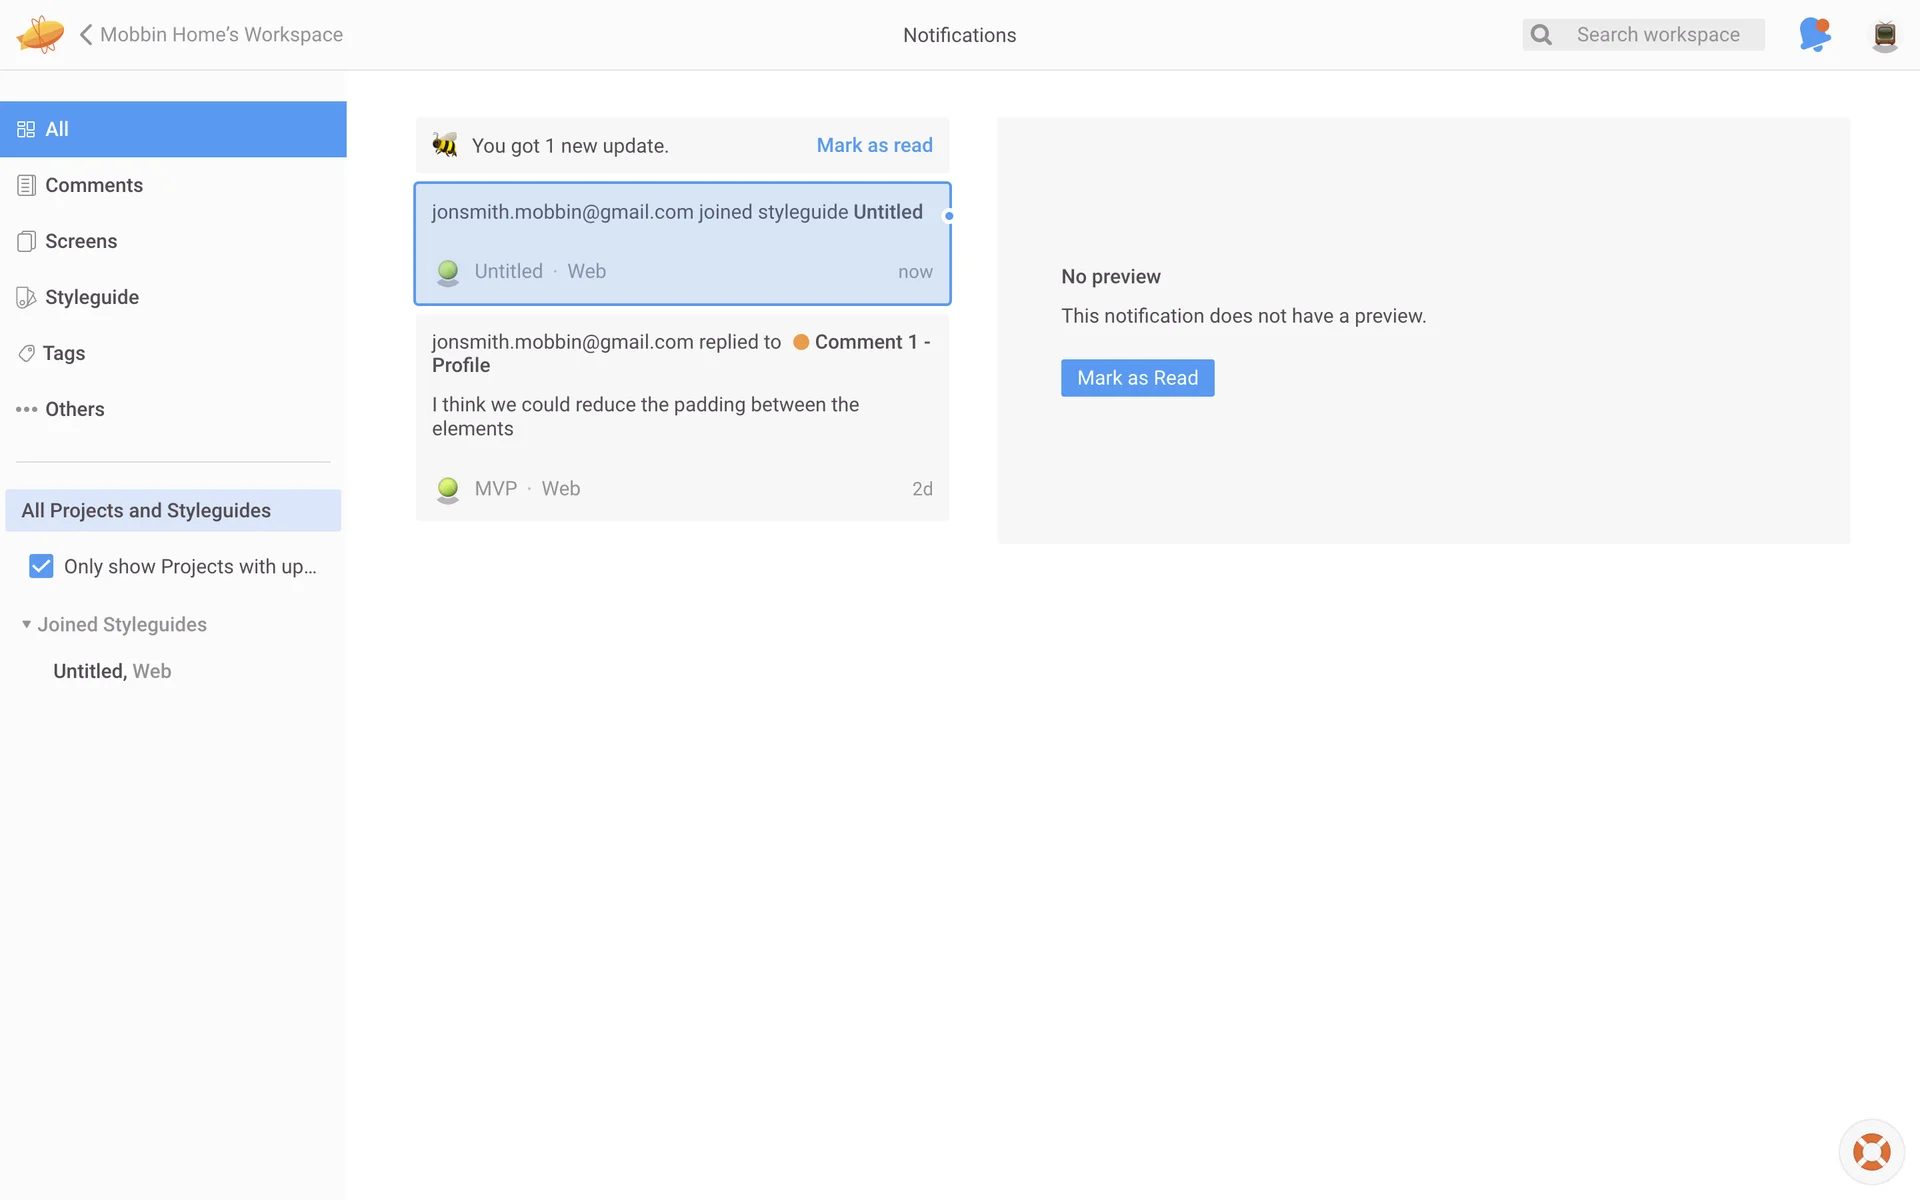Open the notifications bell icon

[1814, 34]
